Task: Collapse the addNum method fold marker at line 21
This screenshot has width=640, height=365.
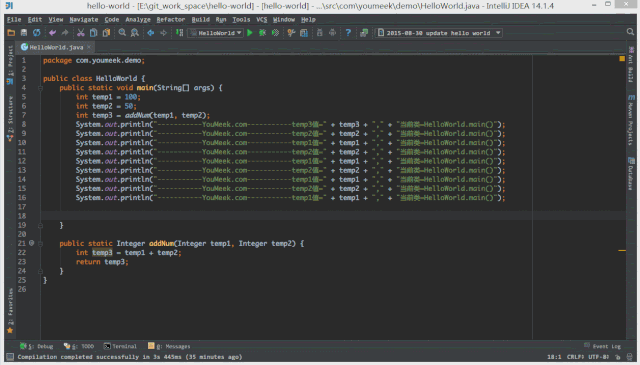Action: pos(40,243)
